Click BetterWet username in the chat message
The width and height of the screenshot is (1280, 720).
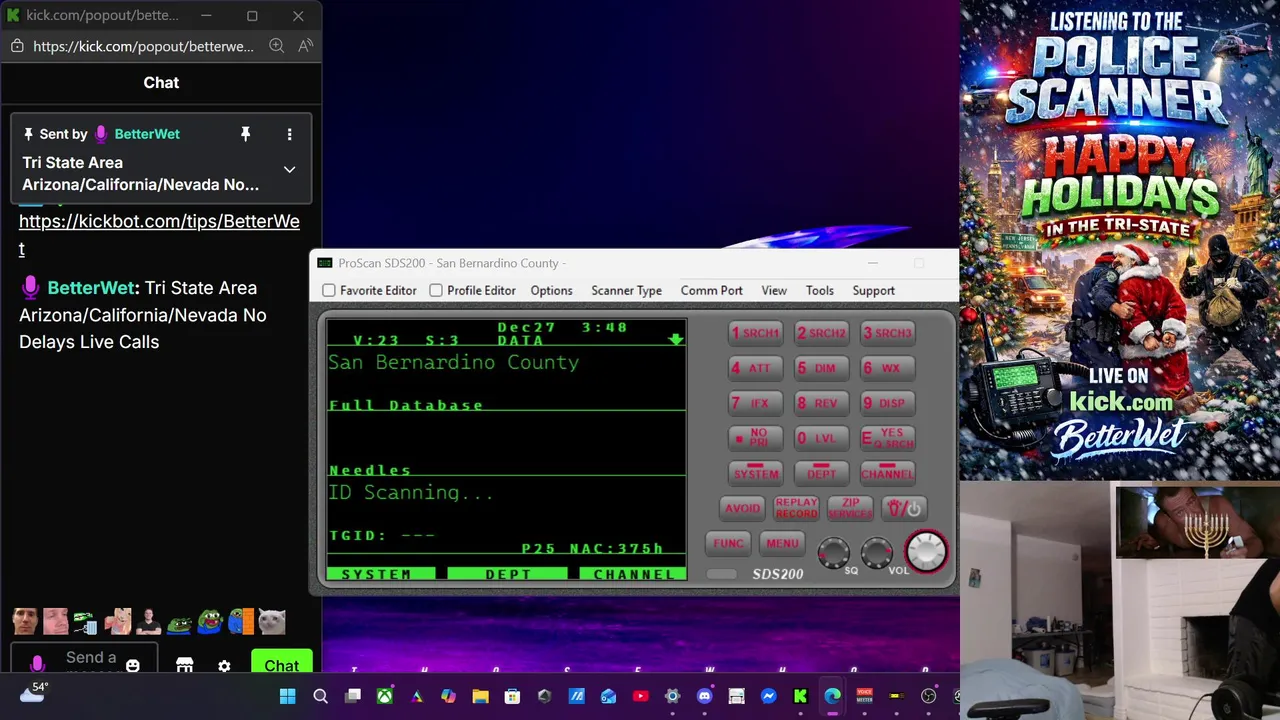click(x=91, y=287)
